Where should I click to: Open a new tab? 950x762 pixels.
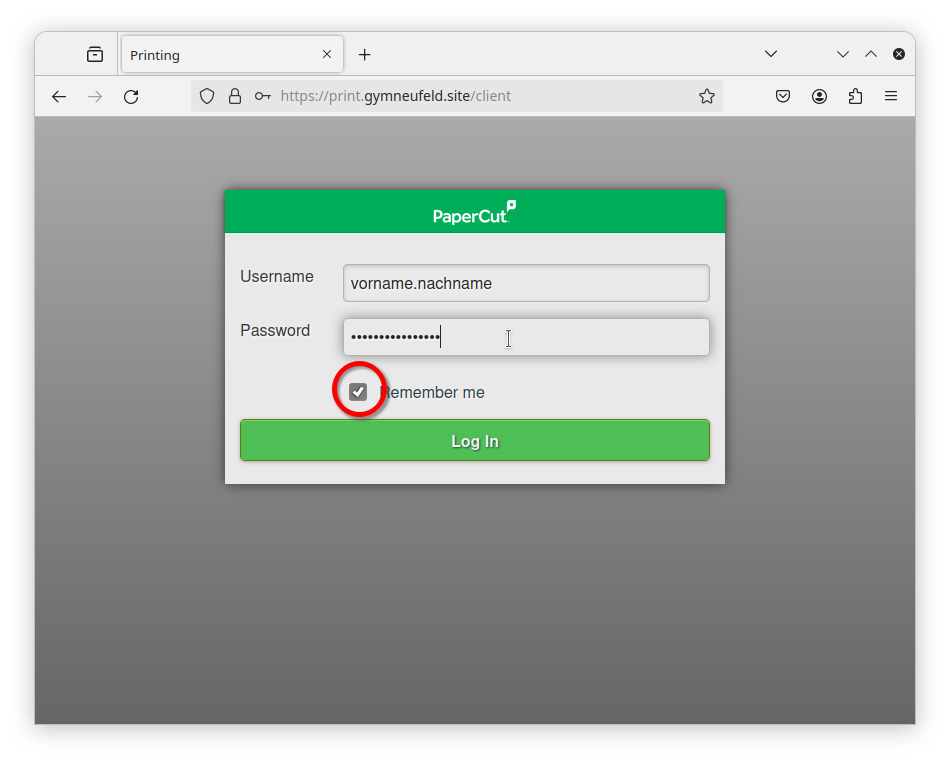(364, 55)
